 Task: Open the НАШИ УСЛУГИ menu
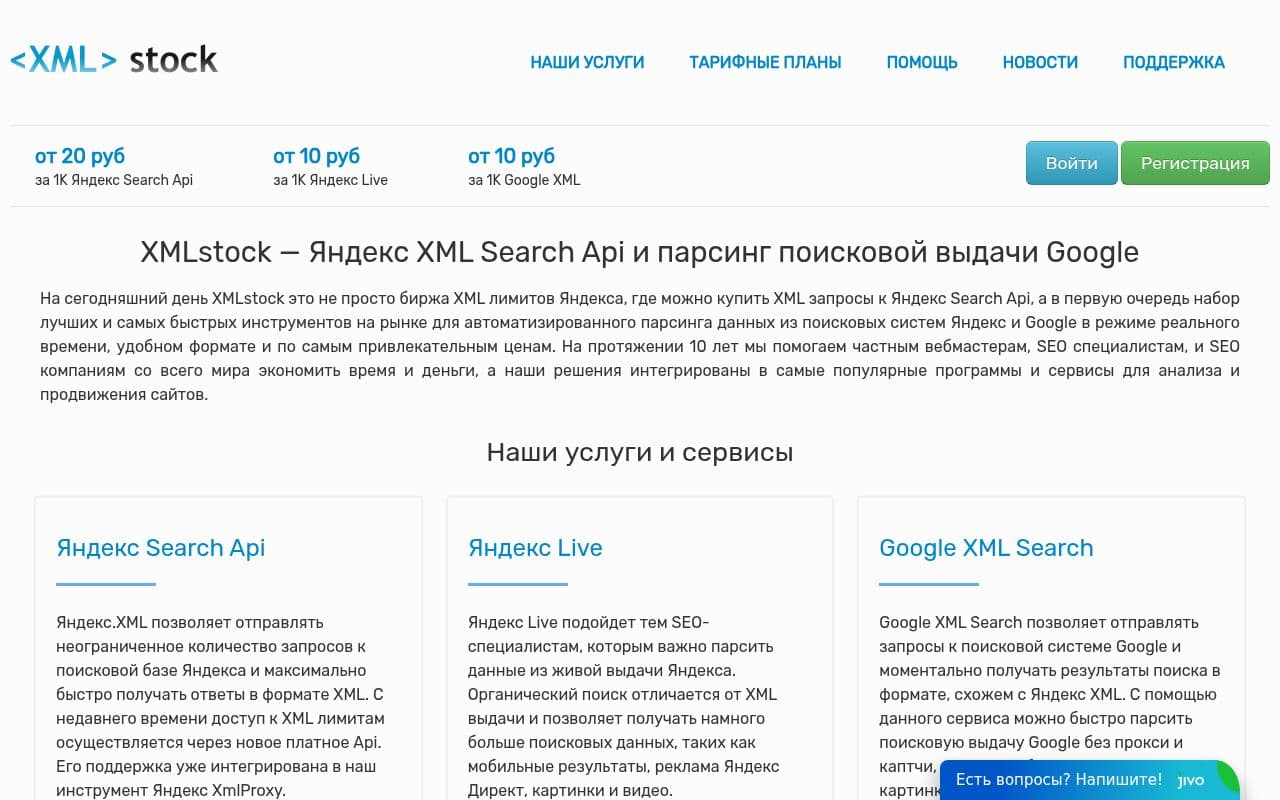pyautogui.click(x=586, y=62)
